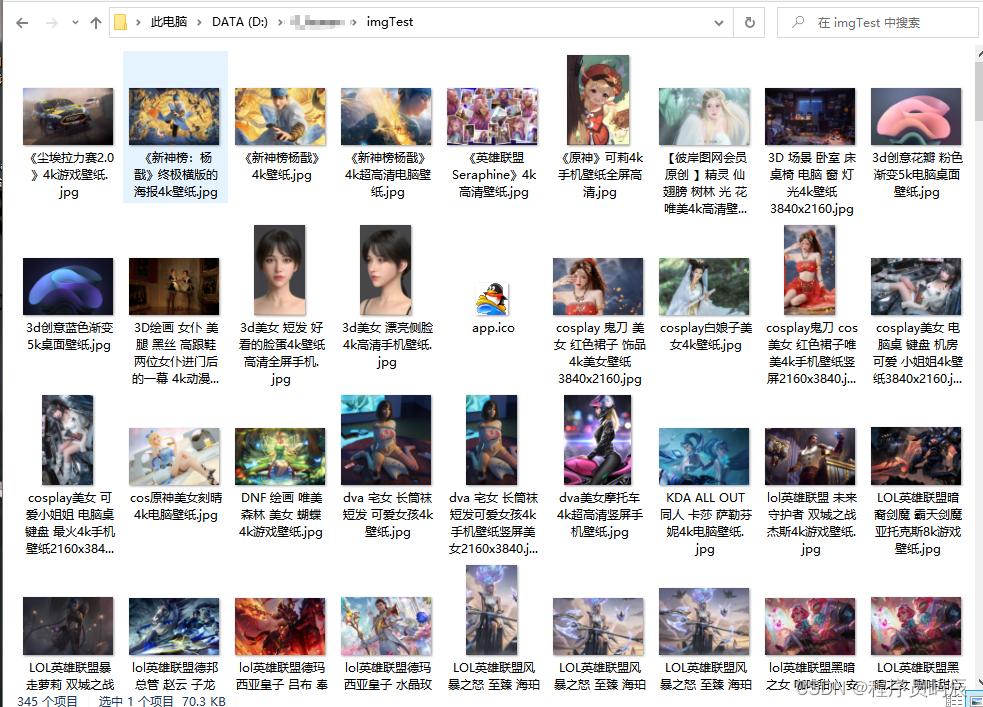Go up one folder level
This screenshot has height=707, width=983.
click(95, 23)
